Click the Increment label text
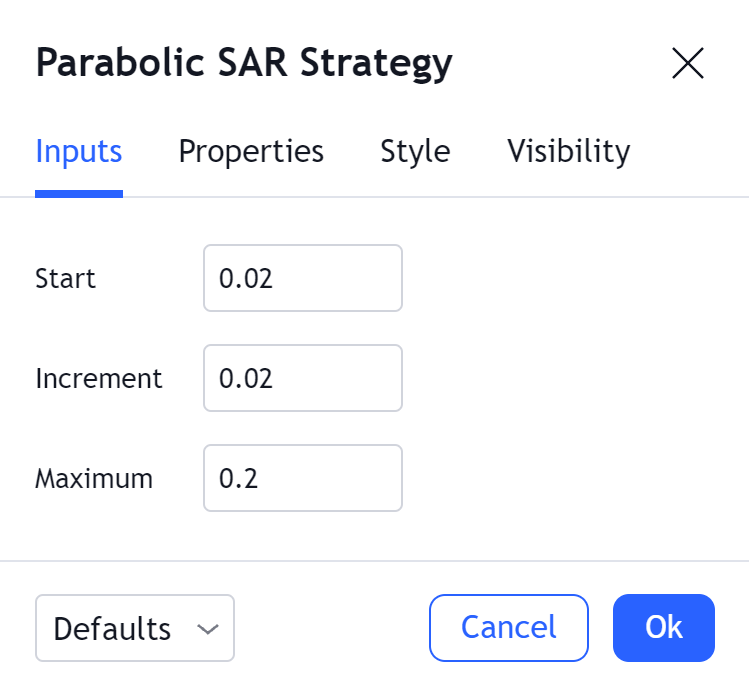749x689 pixels. [x=98, y=378]
